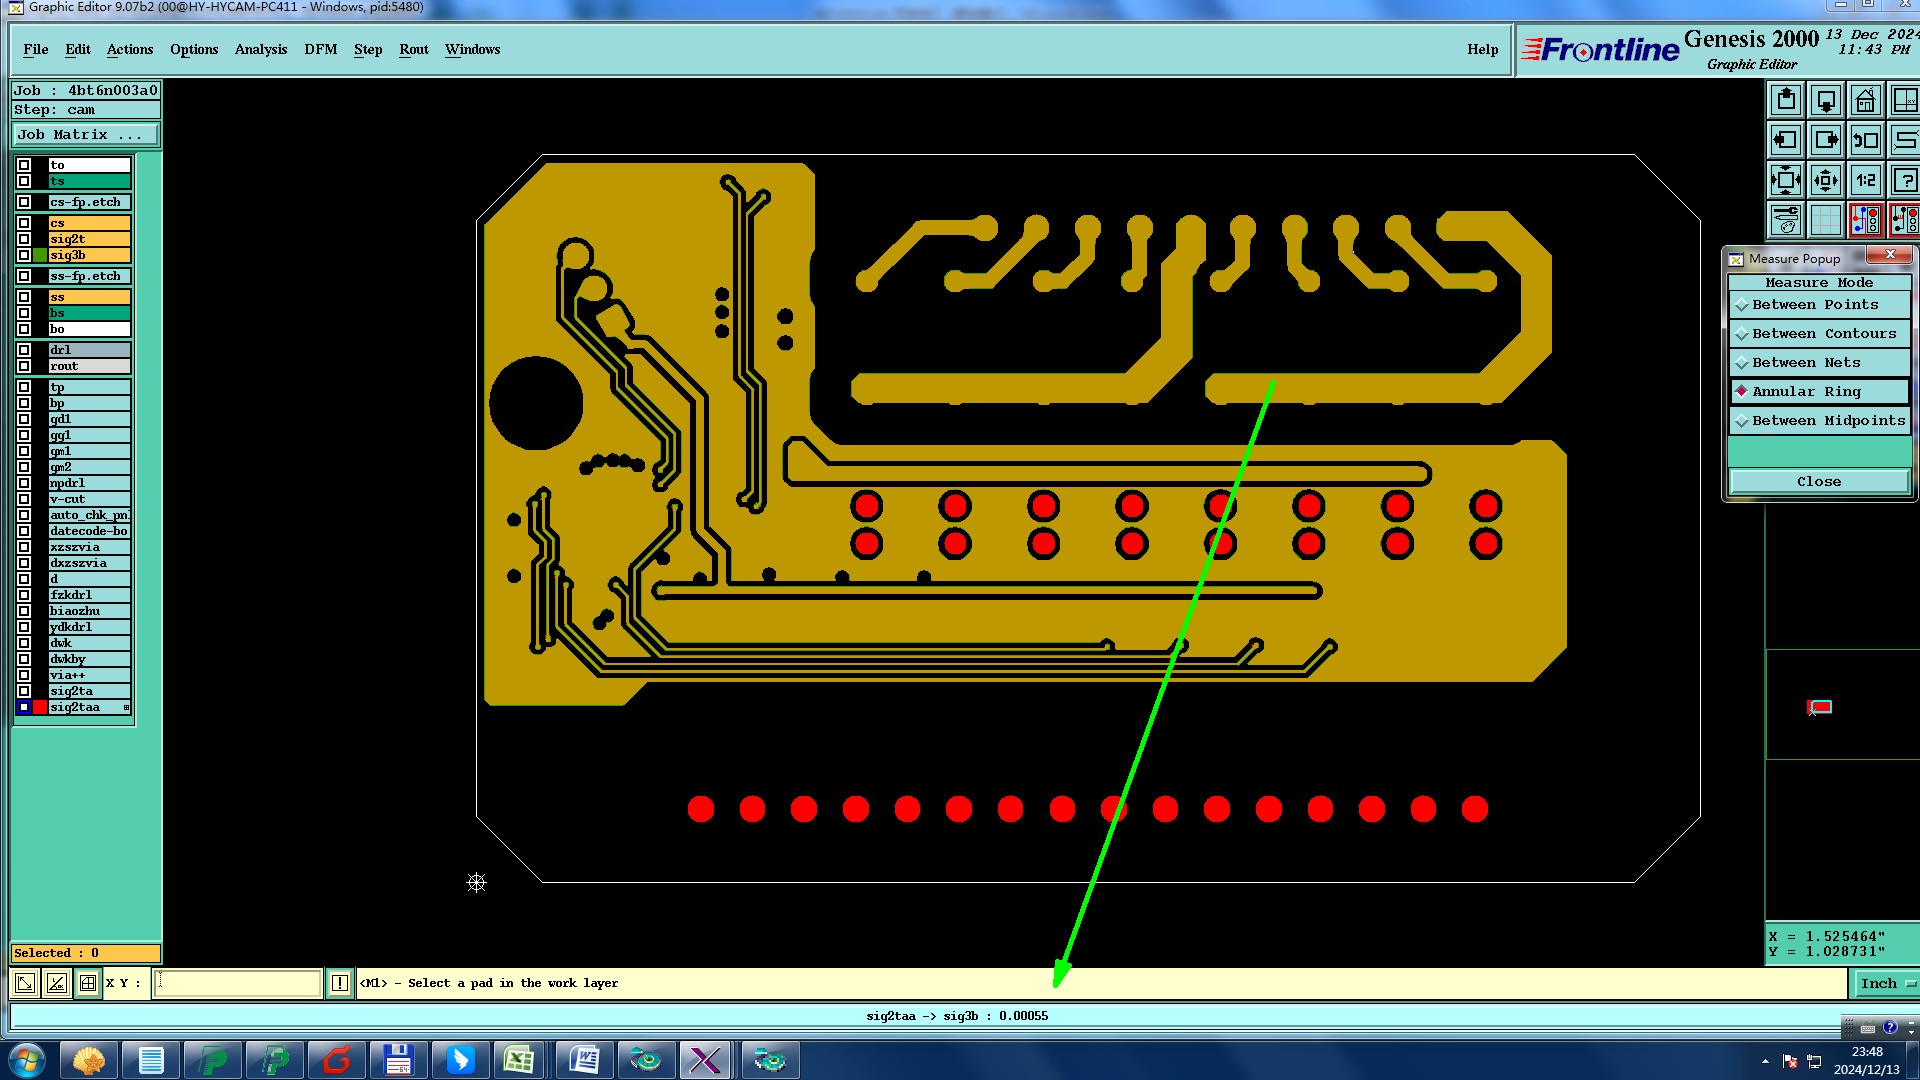Click the red color swatch of sig2taa

(x=40, y=707)
